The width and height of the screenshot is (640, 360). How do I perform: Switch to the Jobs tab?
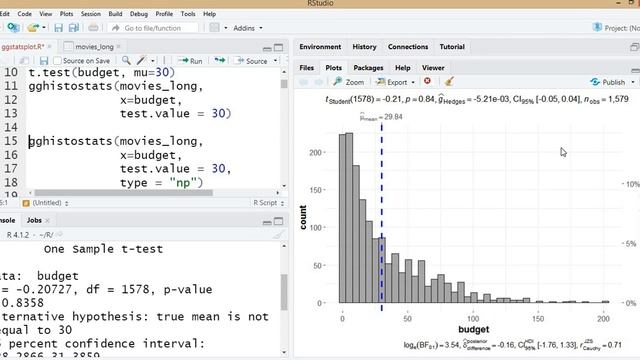[x=34, y=220]
